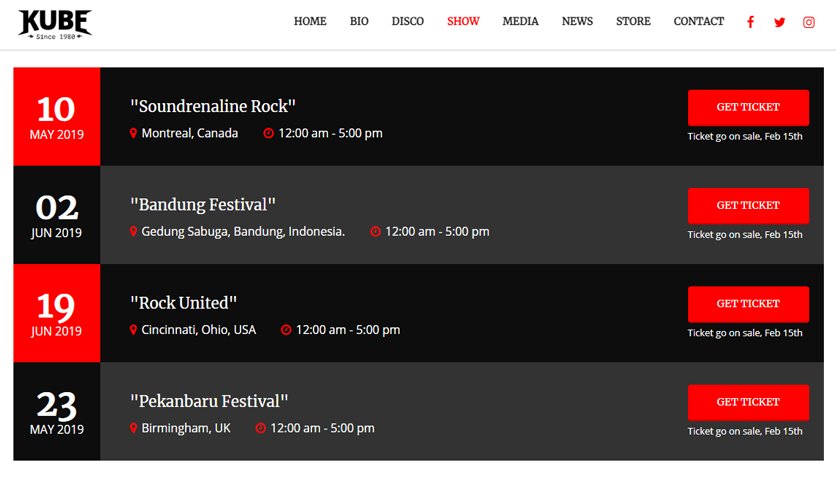Click location pin beside Birmingham, UK

point(133,428)
